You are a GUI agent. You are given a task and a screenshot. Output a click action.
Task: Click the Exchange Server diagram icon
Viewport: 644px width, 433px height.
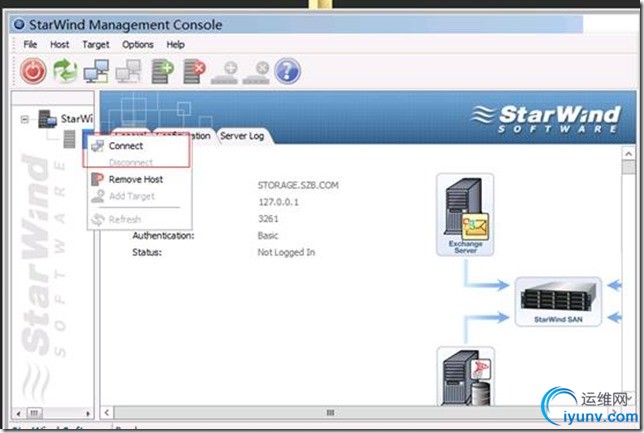[x=465, y=214]
